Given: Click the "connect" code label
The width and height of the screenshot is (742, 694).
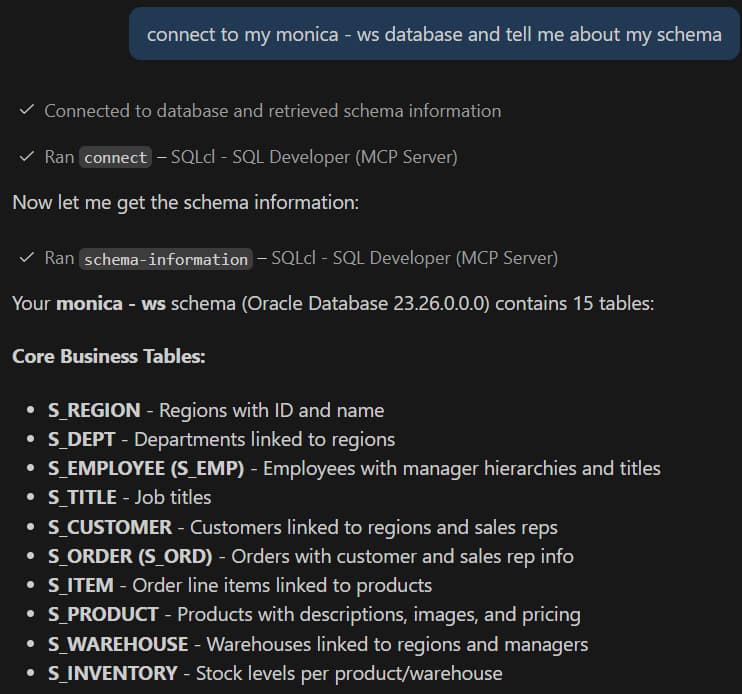Looking at the screenshot, I should pyautogui.click(x=117, y=158).
